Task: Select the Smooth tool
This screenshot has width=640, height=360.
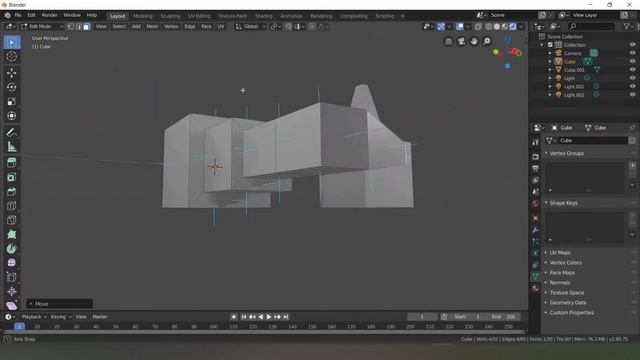Action: point(12,262)
